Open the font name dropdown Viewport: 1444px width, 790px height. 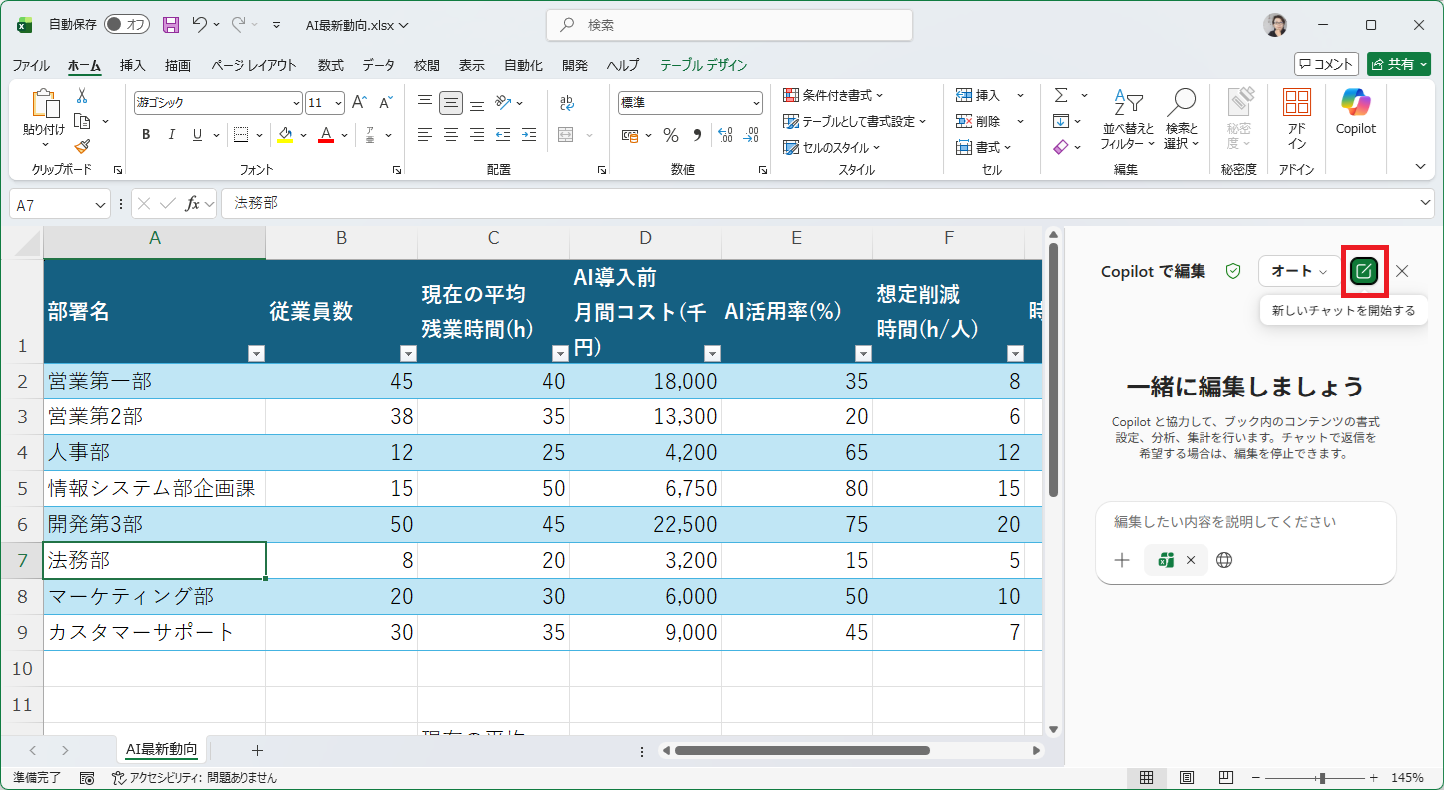296,103
